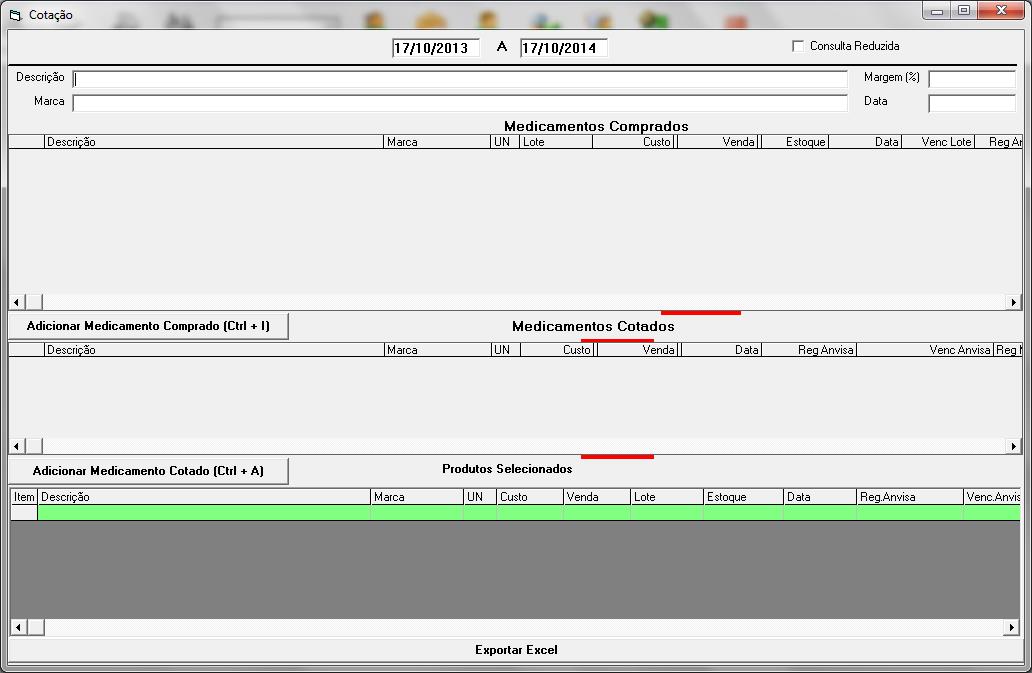Select the end date field 17/10/2014

[x=564, y=48]
